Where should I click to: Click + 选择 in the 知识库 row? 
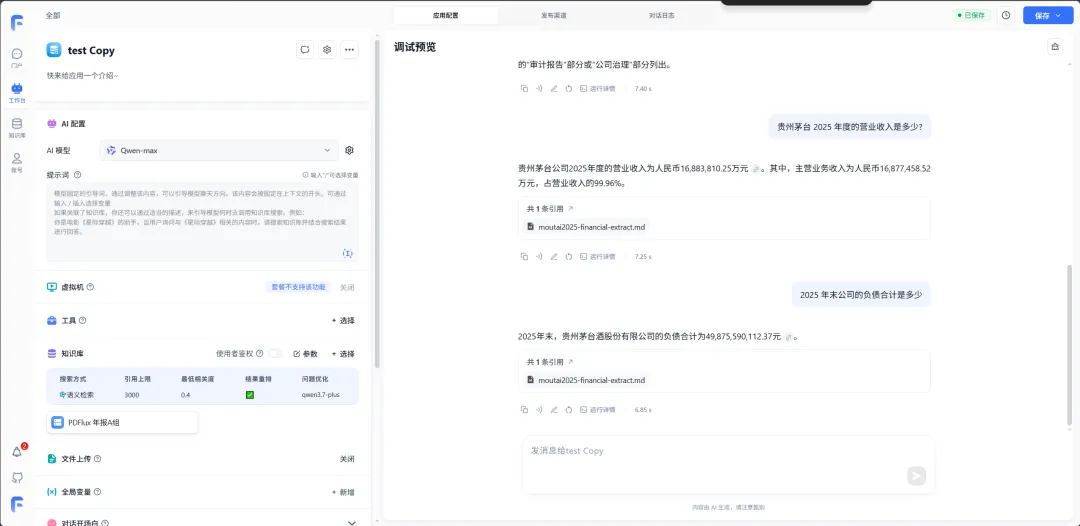click(343, 354)
